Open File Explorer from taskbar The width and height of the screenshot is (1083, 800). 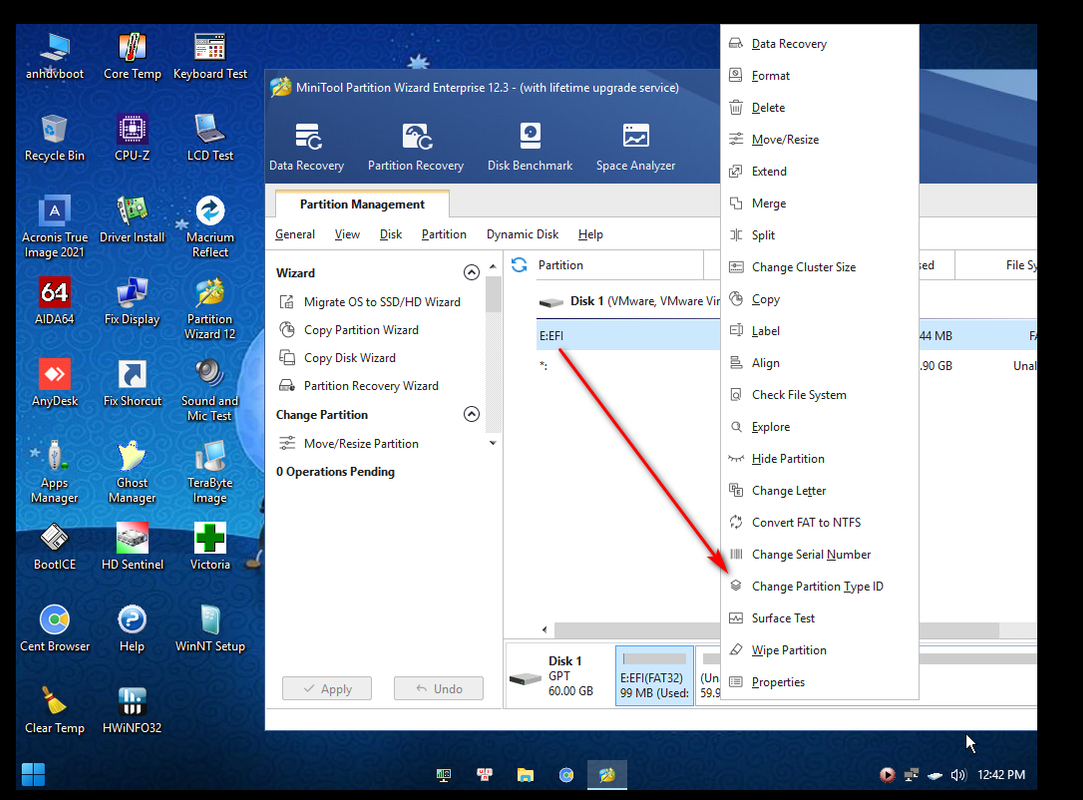tap(525, 774)
